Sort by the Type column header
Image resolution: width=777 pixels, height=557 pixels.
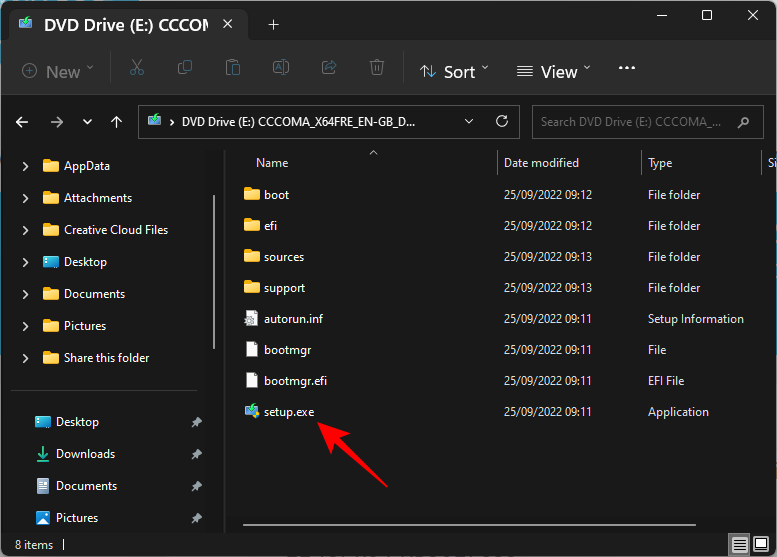660,163
